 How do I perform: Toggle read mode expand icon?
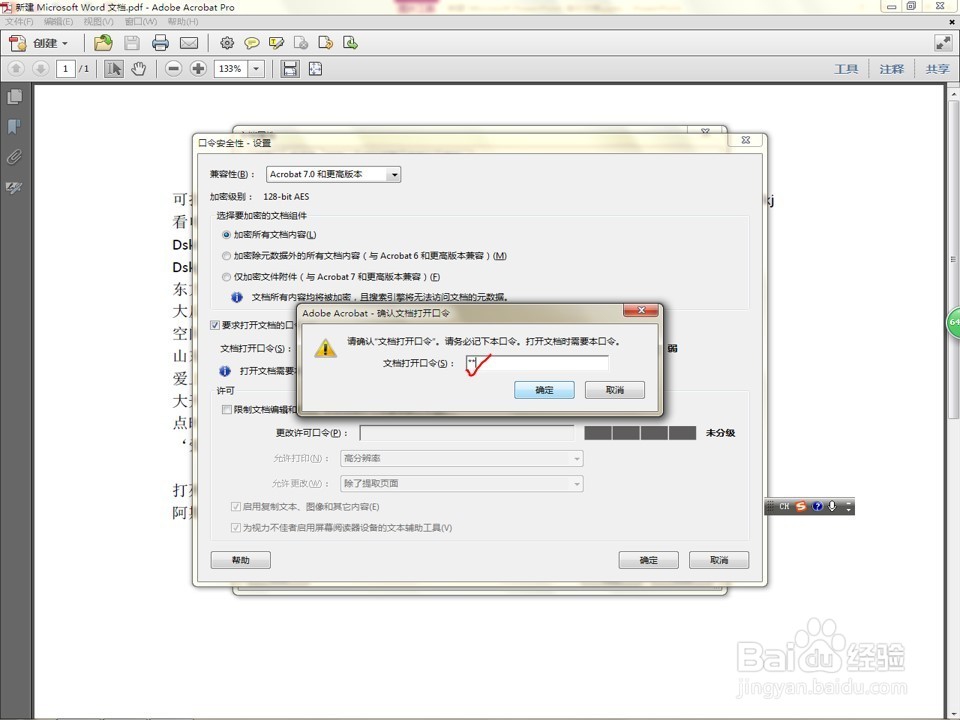coord(943,43)
